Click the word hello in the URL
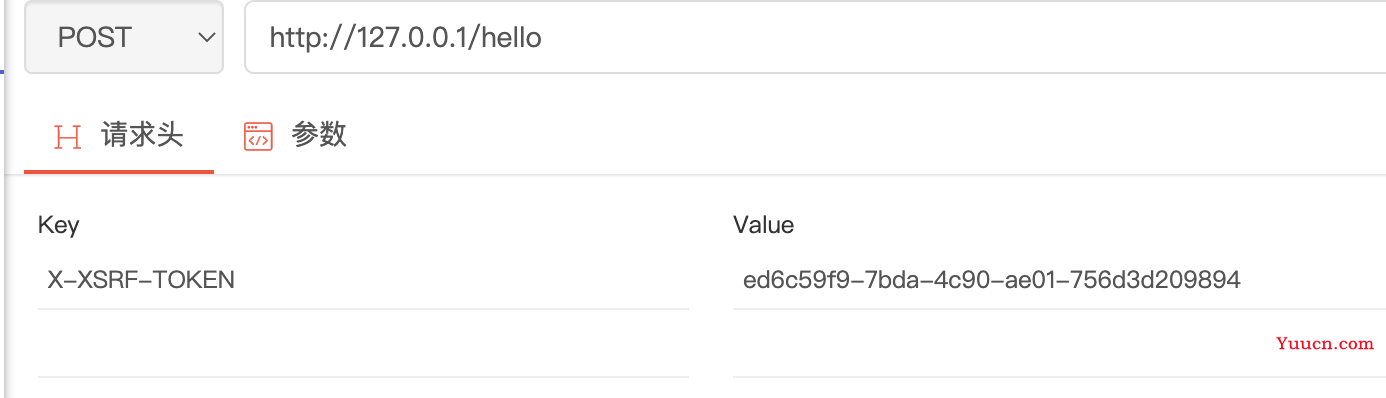The width and height of the screenshot is (1386, 398). pos(511,38)
